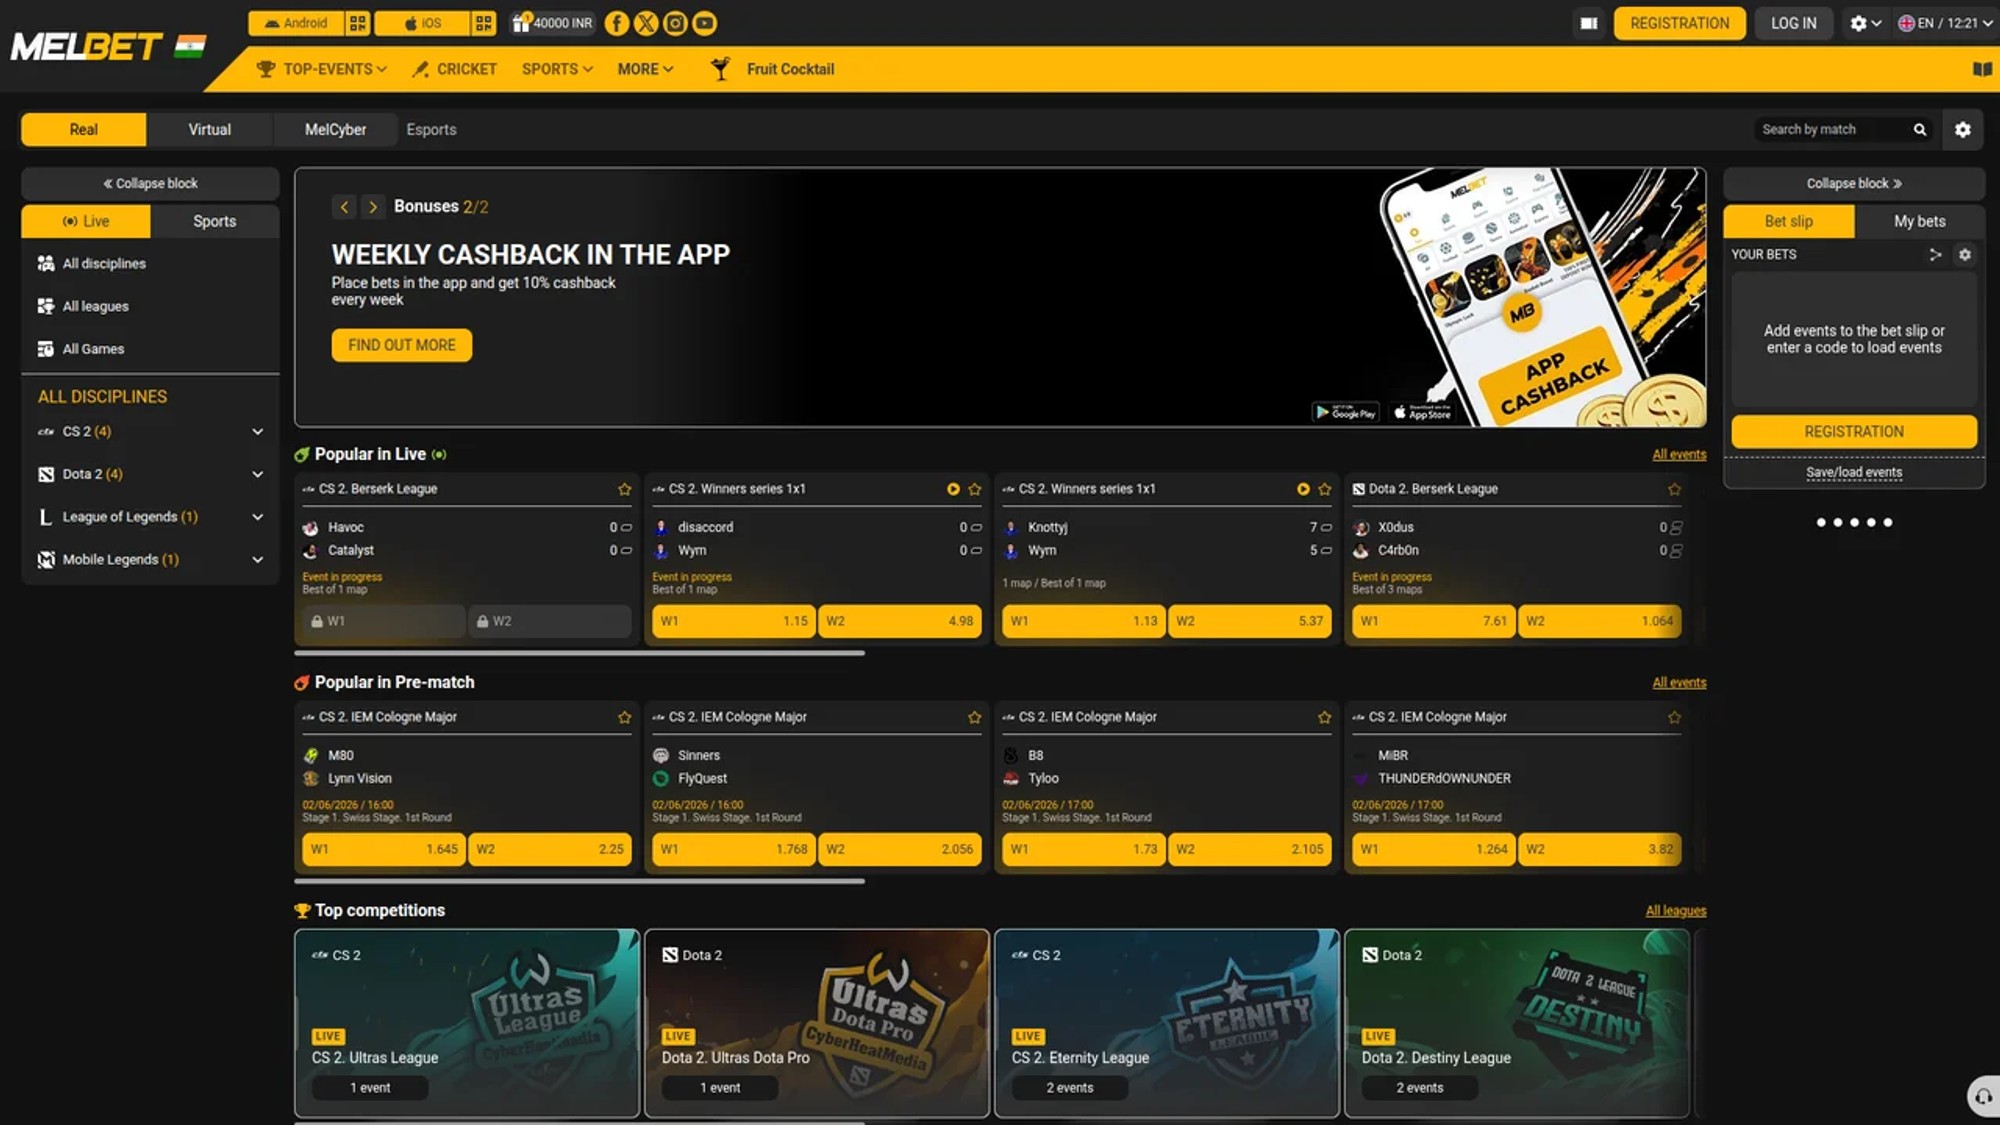Favorite the X0dus vs C4rb0n match

(1675, 489)
